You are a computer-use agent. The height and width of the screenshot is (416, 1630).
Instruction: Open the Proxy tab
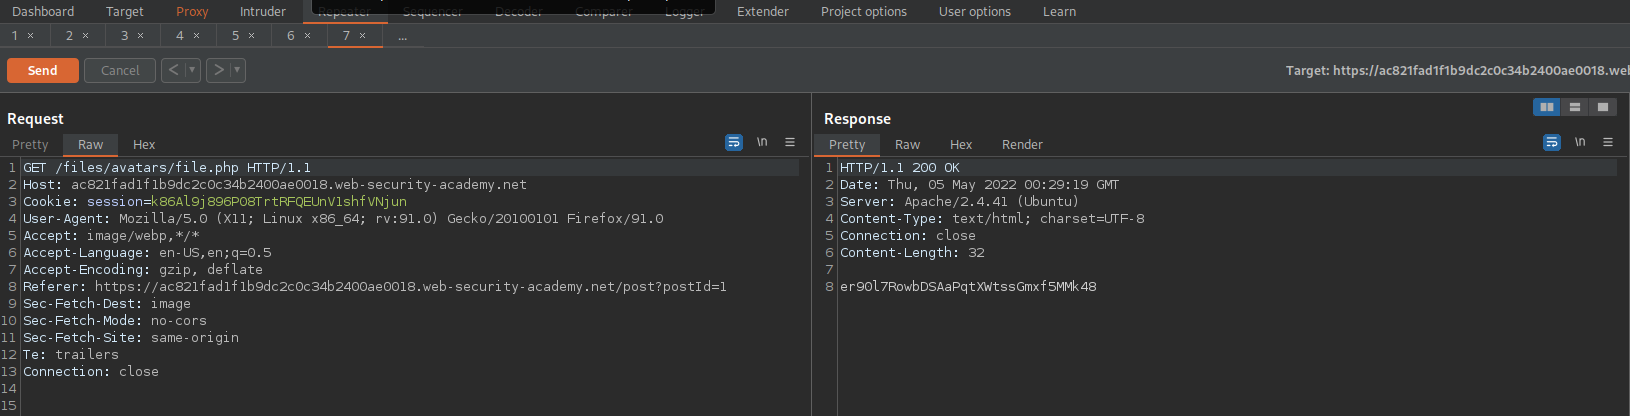pyautogui.click(x=192, y=12)
